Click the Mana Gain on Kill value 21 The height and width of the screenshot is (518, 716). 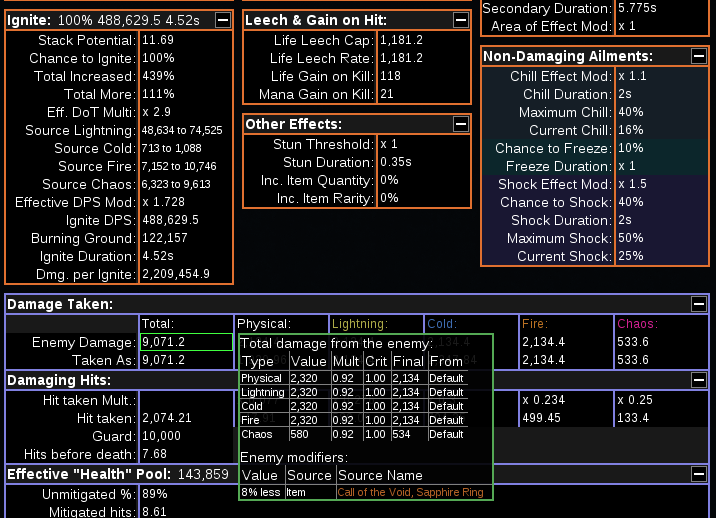387,94
